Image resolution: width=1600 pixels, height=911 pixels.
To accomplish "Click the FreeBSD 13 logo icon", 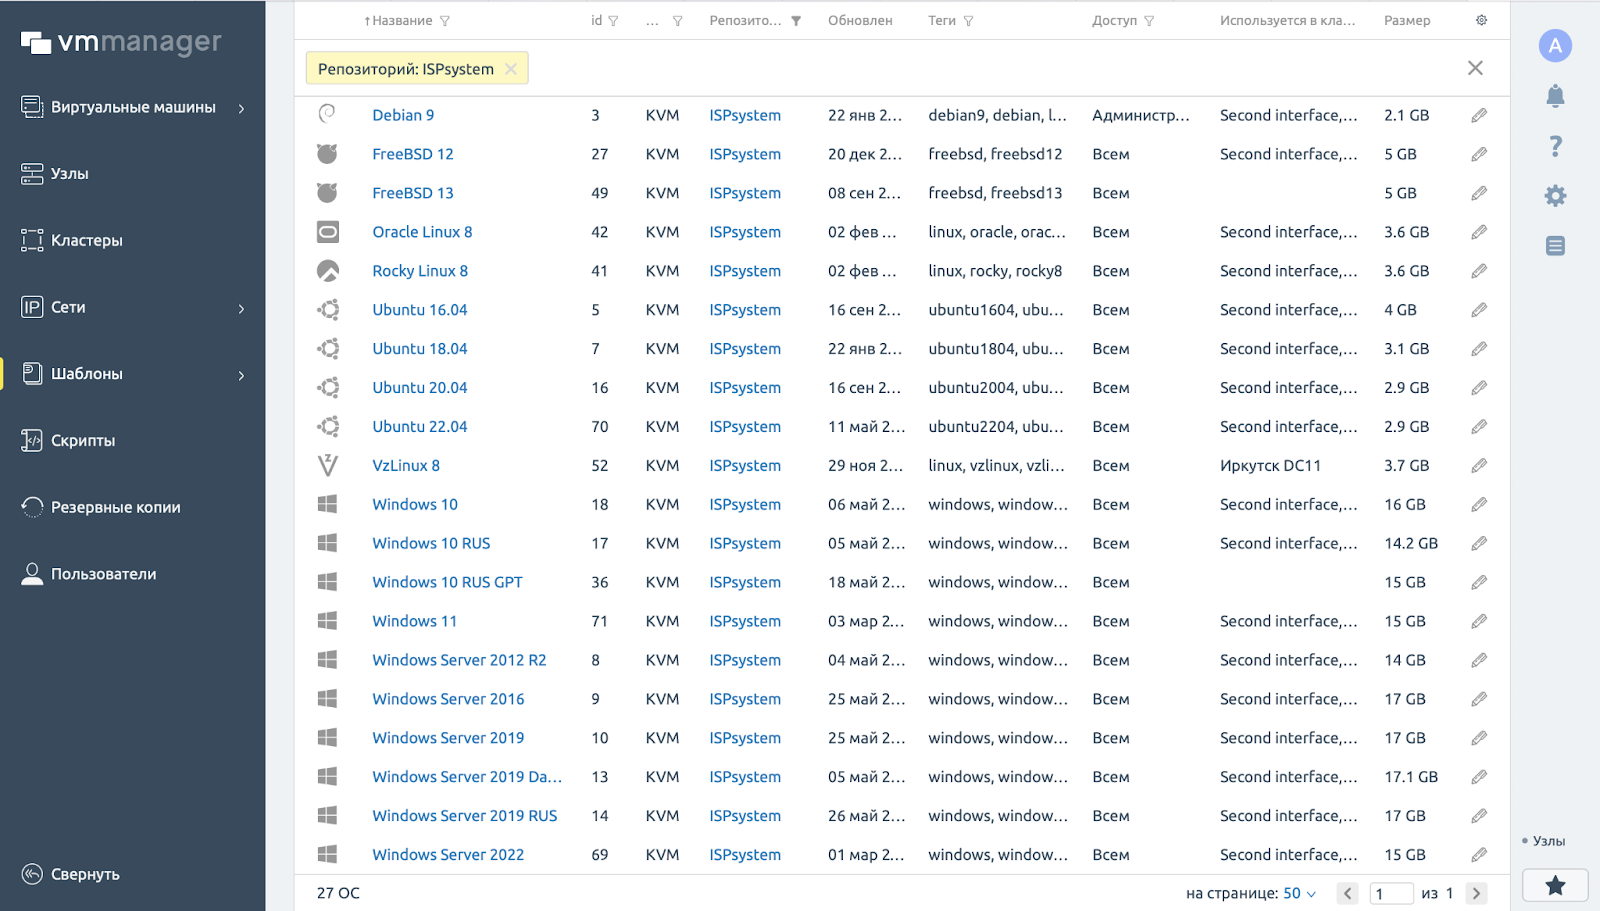I will [x=327, y=193].
